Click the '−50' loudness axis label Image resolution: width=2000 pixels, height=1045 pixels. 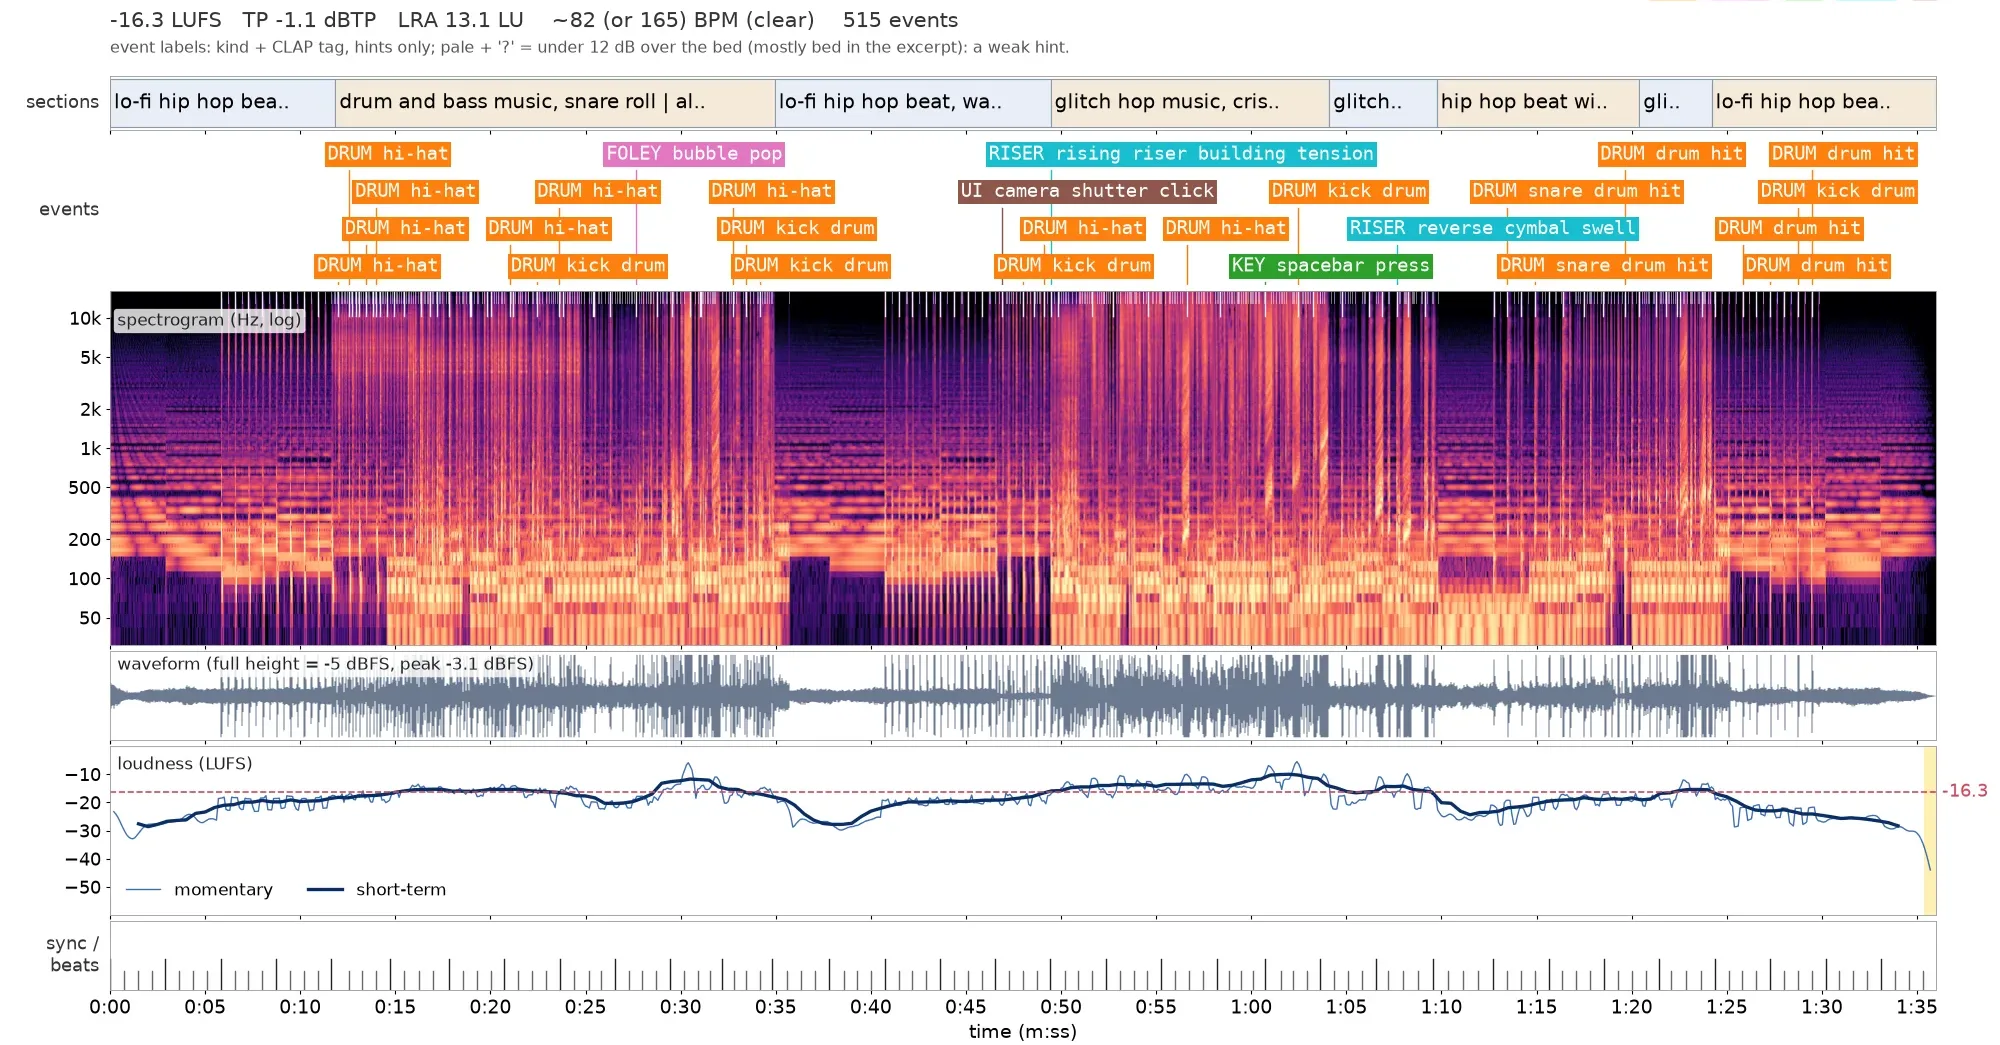click(82, 888)
